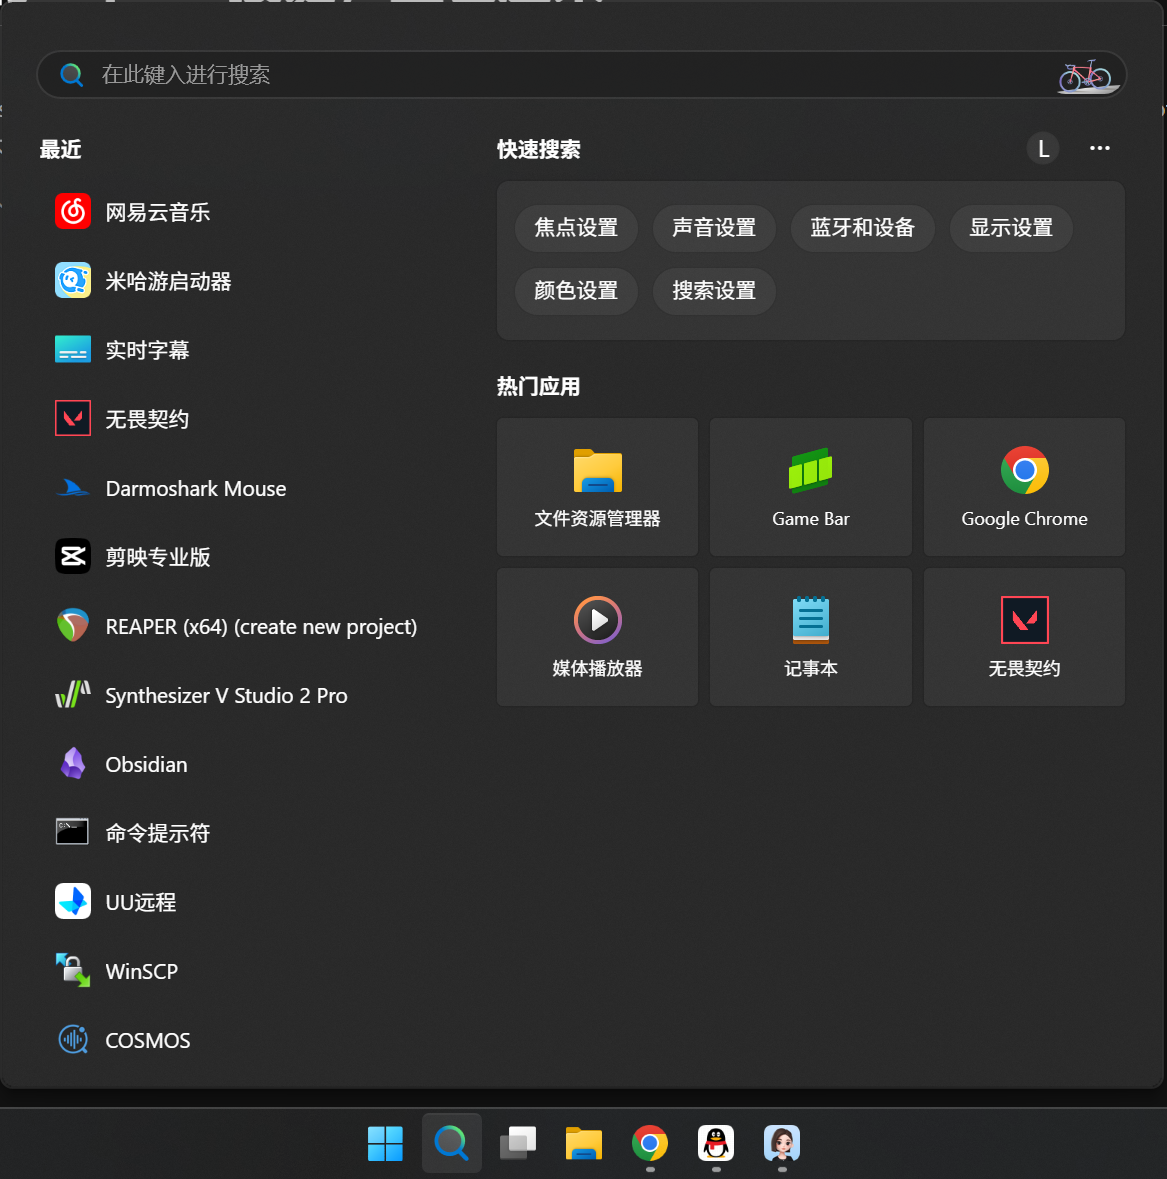This screenshot has width=1167, height=1179.
Task: Click the "Darmoshark Mouse" text label
Action: click(196, 489)
